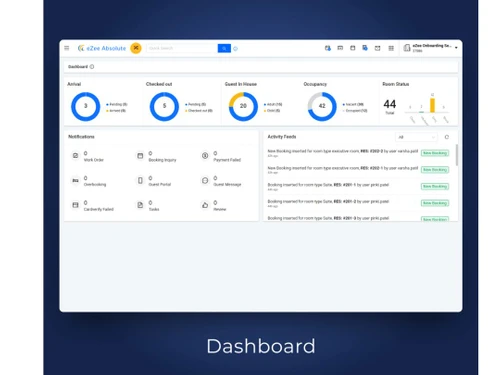Click the Tasks notification icon
This screenshot has height=375, width=500.
[140, 205]
